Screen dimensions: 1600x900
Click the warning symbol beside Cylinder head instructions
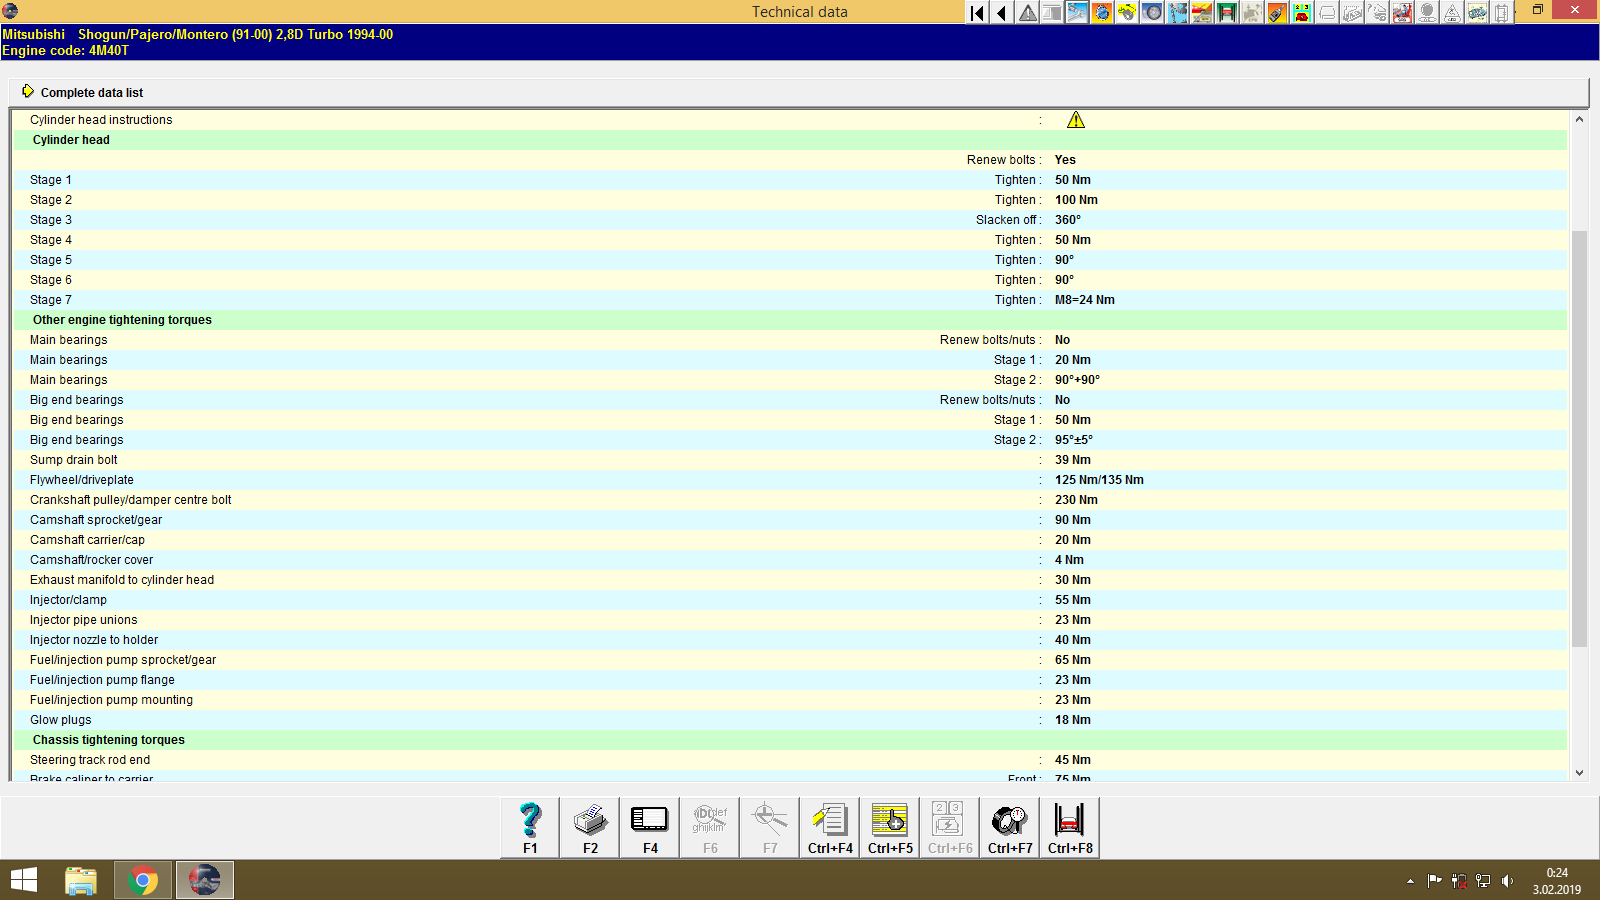(x=1077, y=119)
